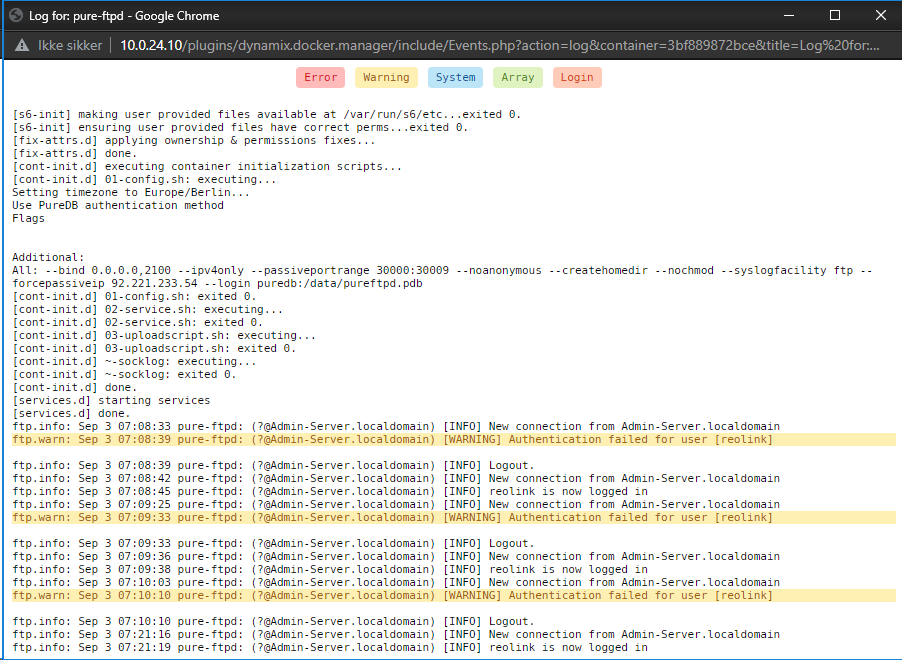Screen dimensions: 902x660
Task: Click the 07:21:16 New connection log line
Action: point(396,635)
